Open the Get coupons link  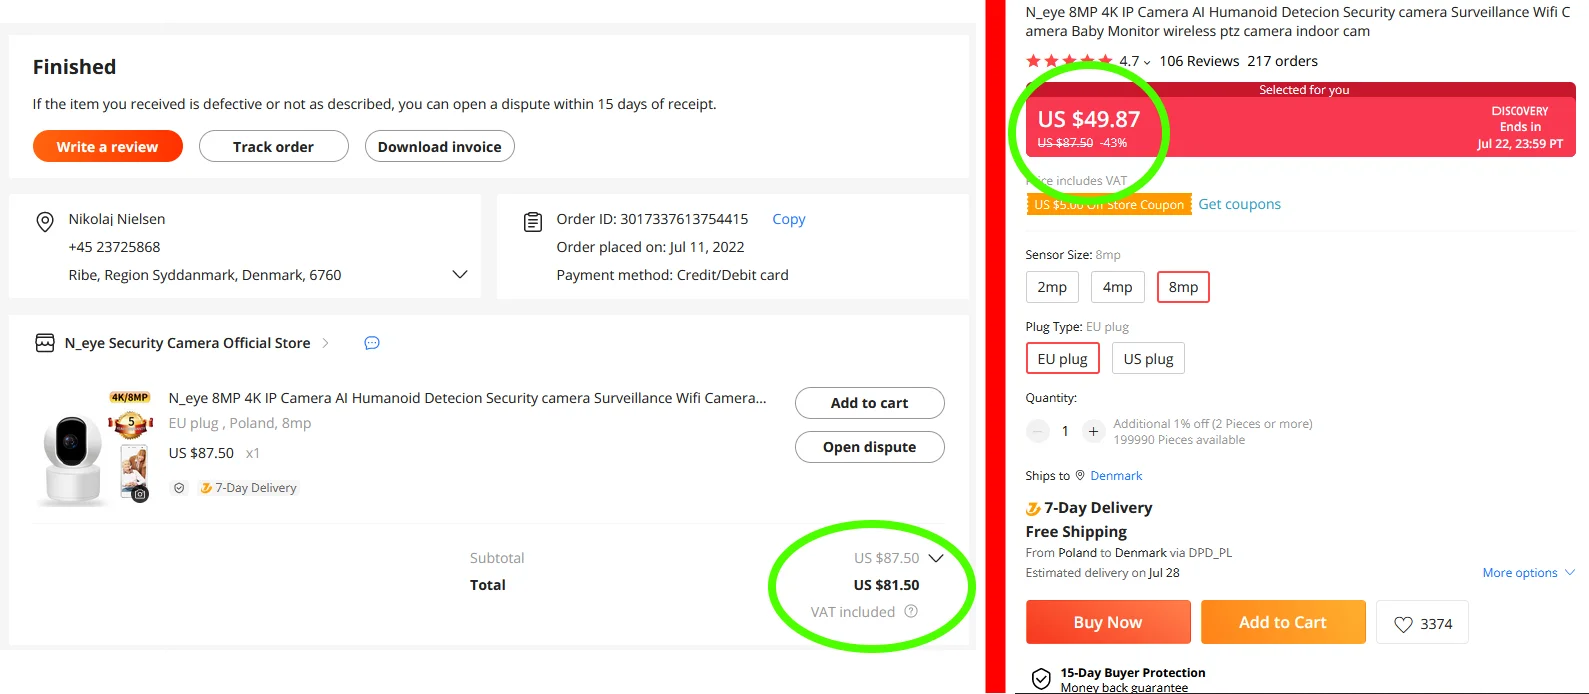point(1239,204)
